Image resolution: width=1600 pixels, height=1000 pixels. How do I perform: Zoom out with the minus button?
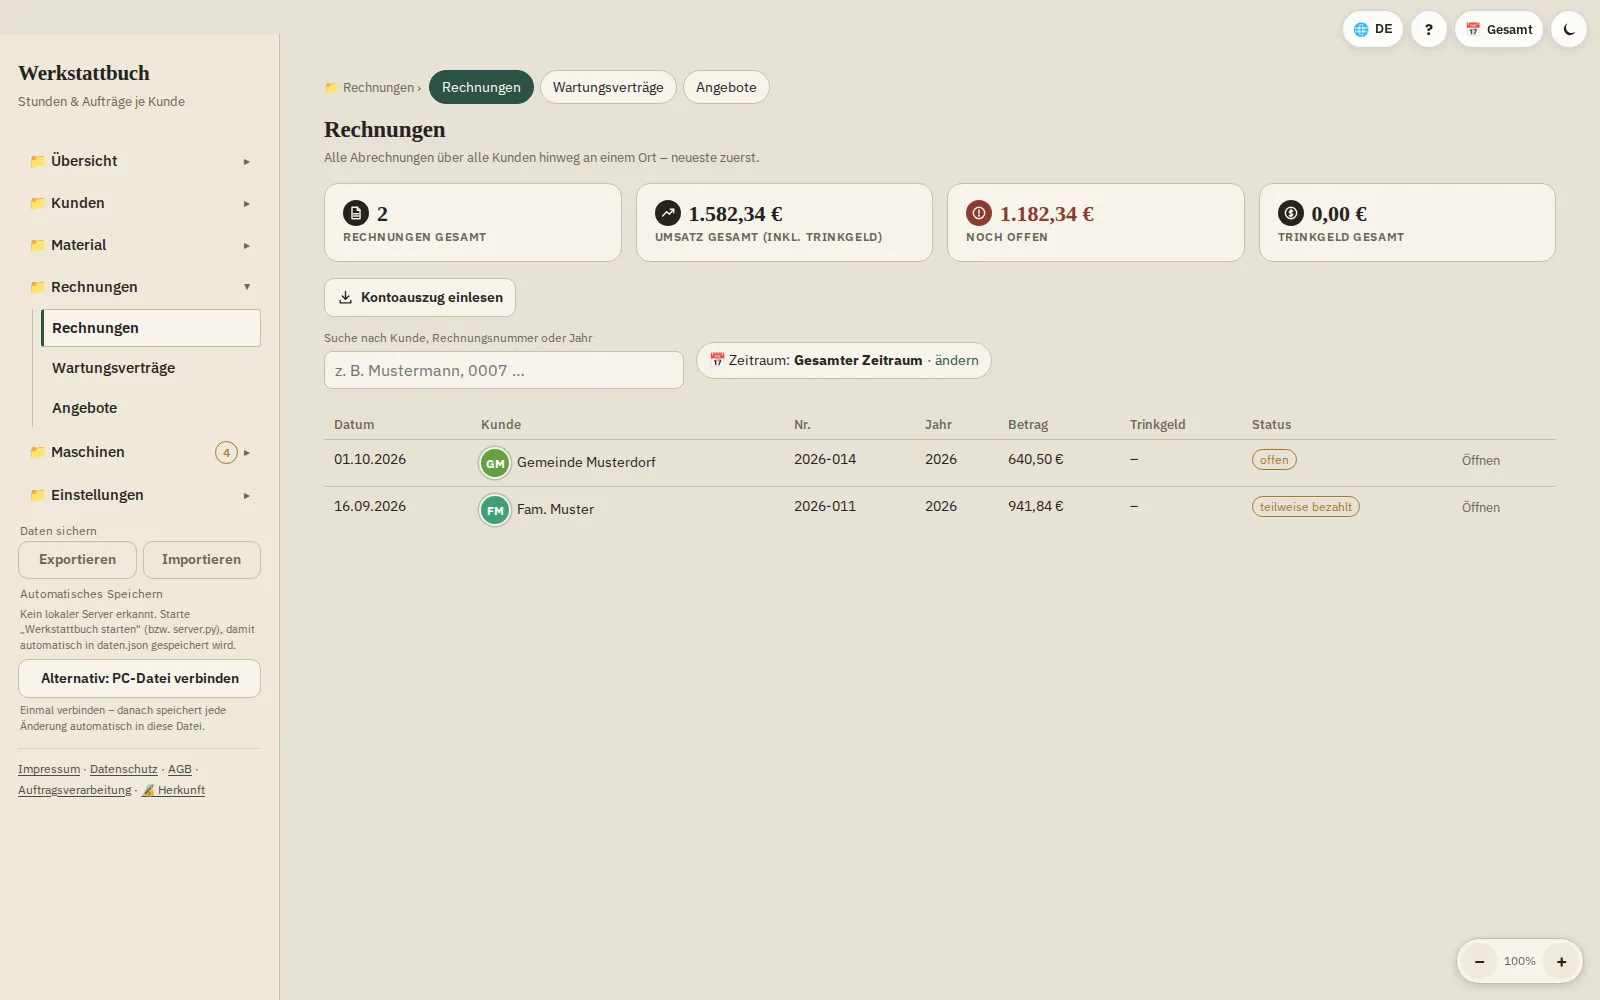click(1479, 961)
